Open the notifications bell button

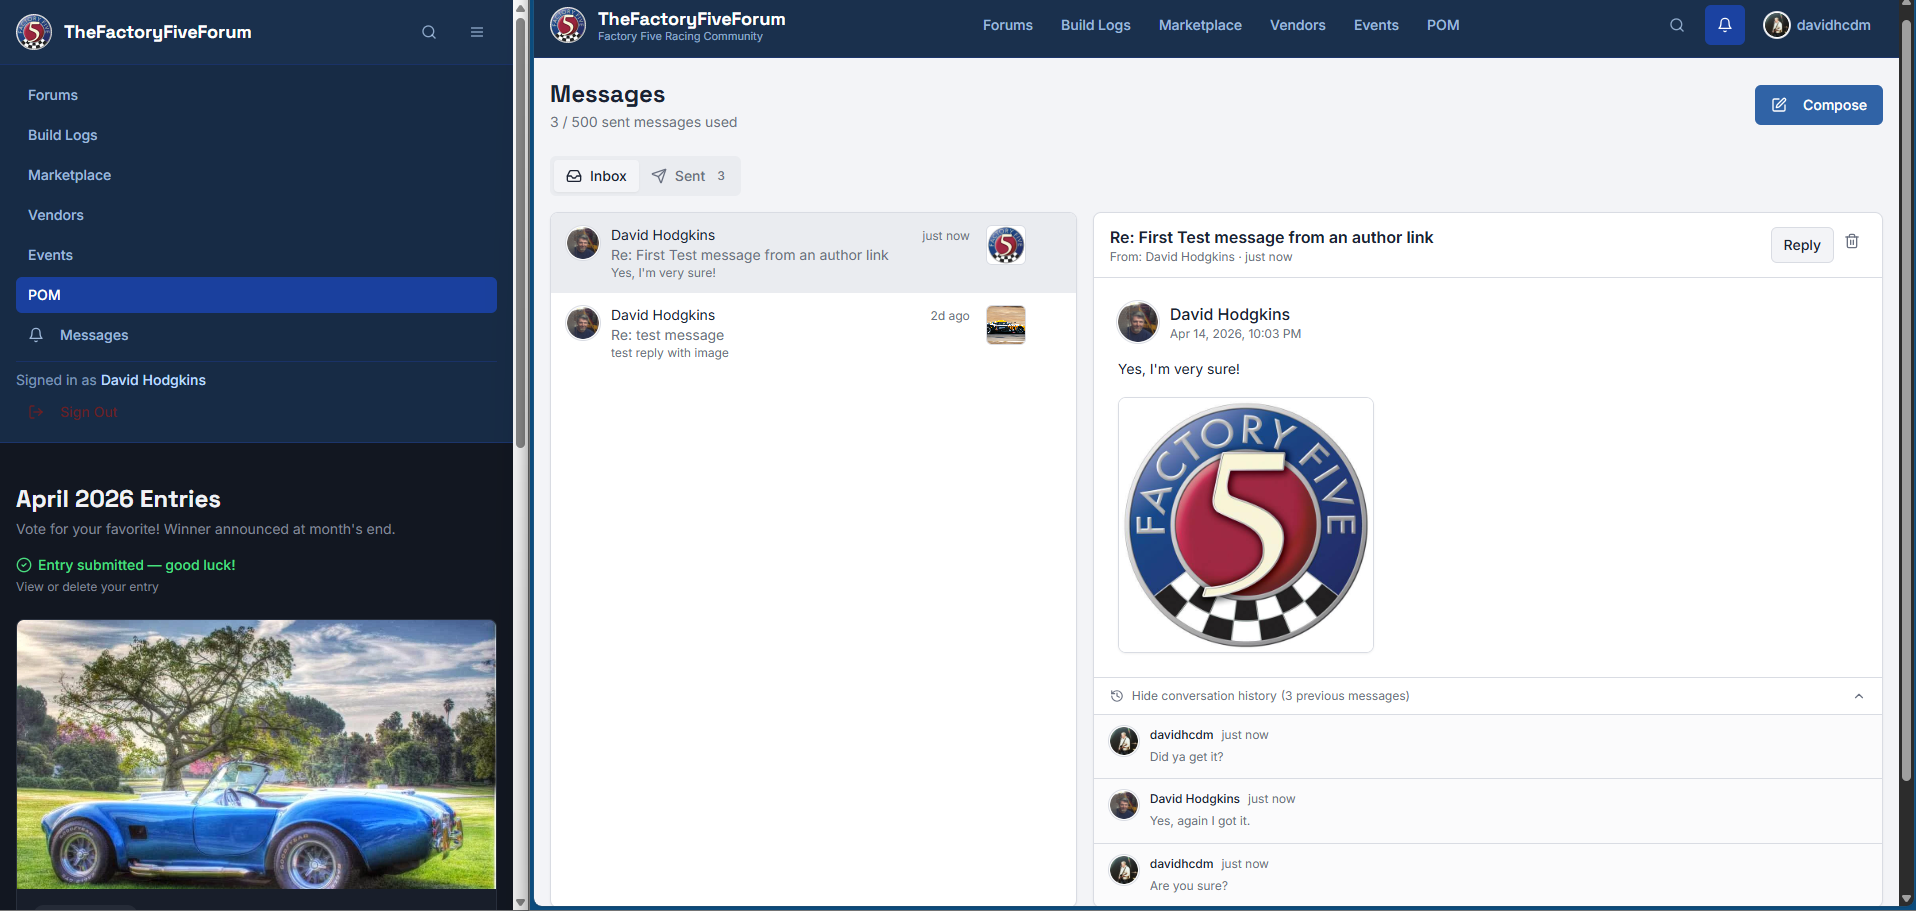coord(1725,25)
